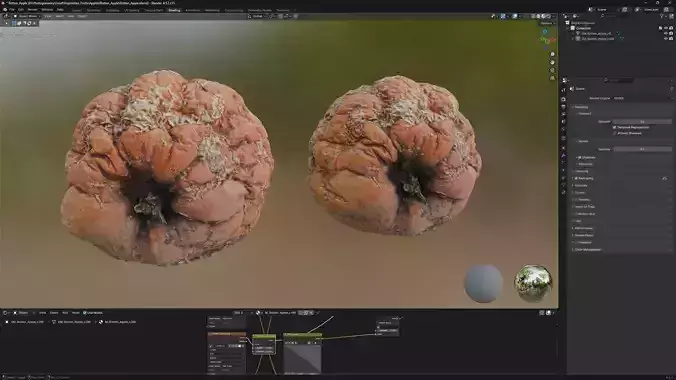Toggle camera view in viewport
676x380 pixels.
tap(552, 70)
